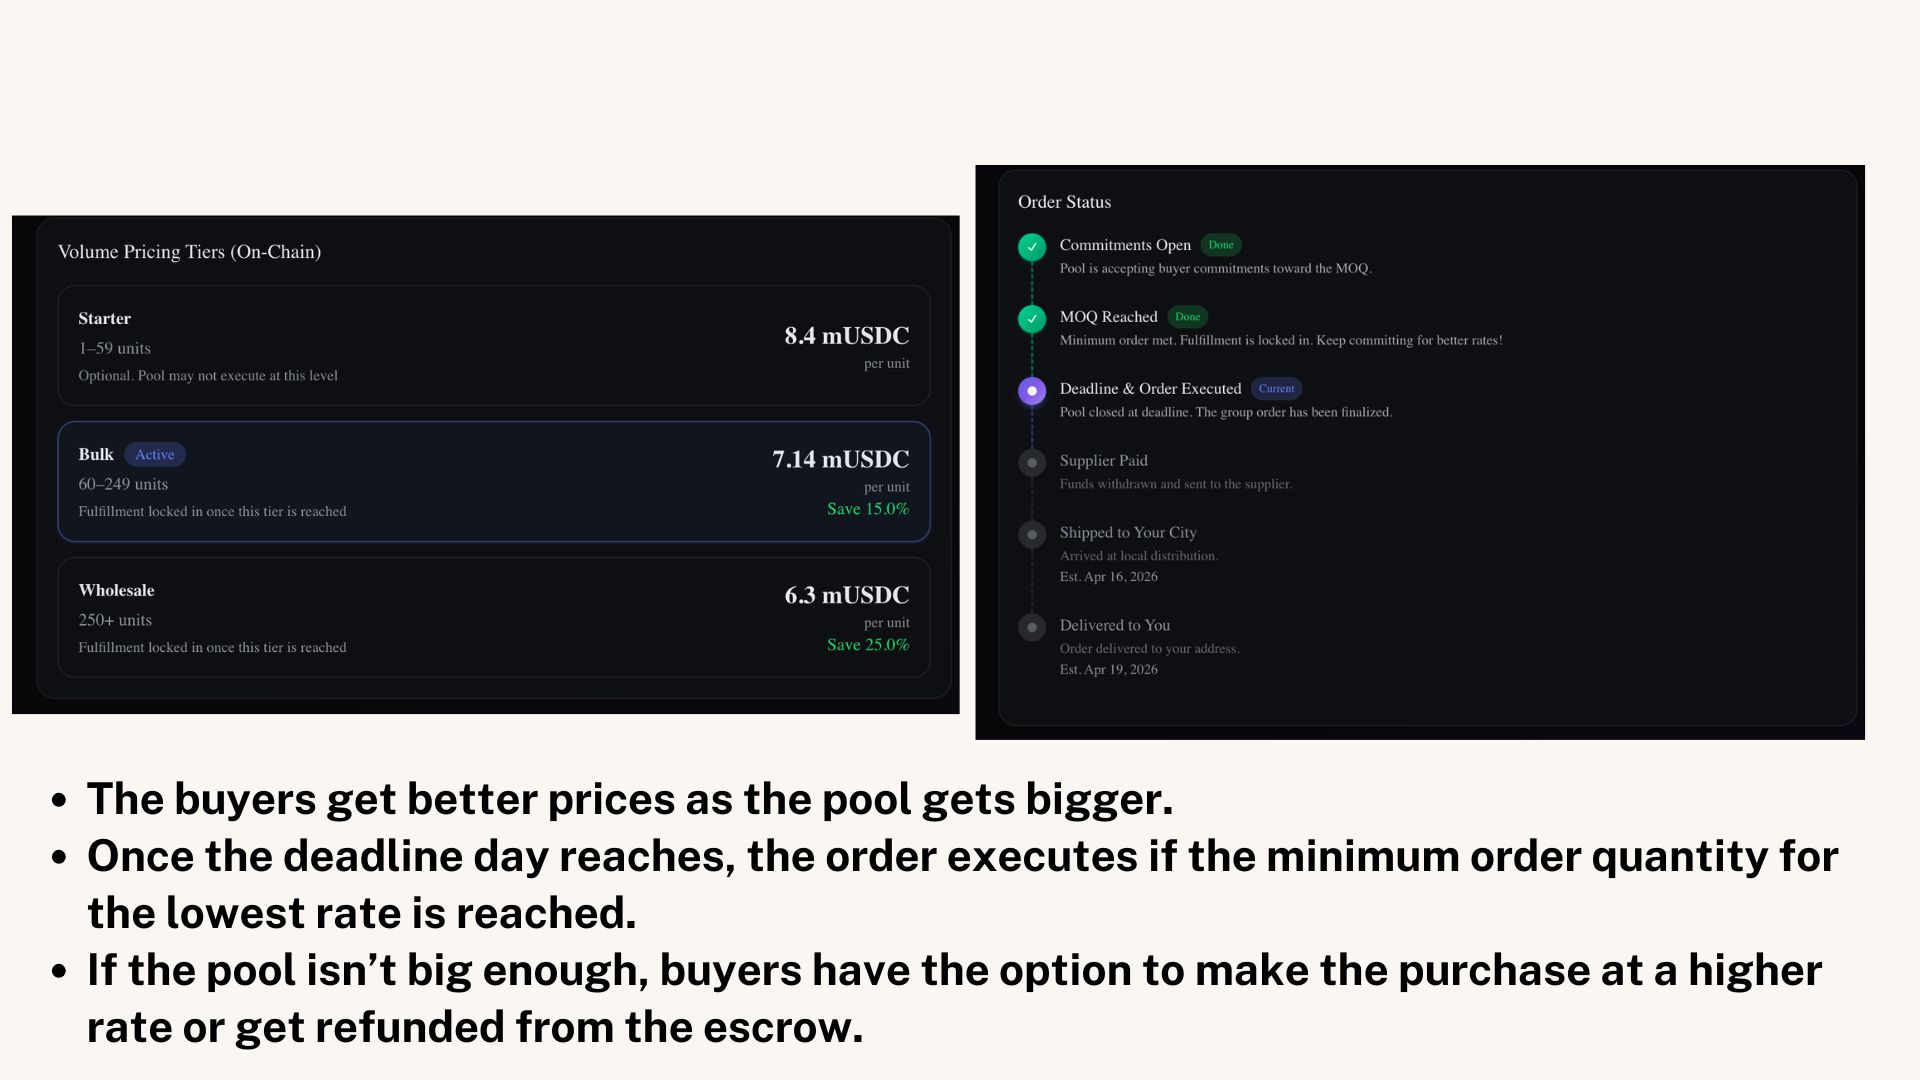The height and width of the screenshot is (1080, 1920).
Task: Click the MOQ Reached green checkmark icon
Action: coord(1032,318)
